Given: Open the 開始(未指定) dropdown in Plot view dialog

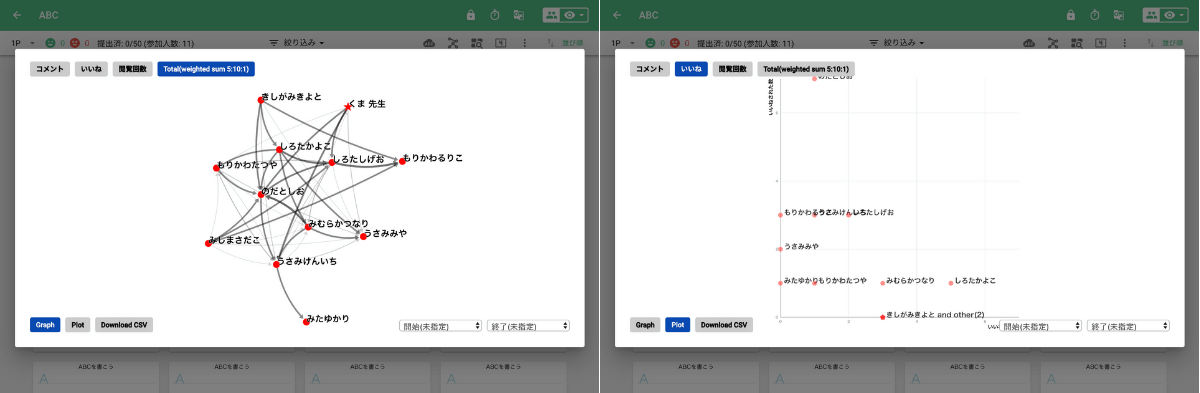Looking at the screenshot, I should click(x=1040, y=326).
